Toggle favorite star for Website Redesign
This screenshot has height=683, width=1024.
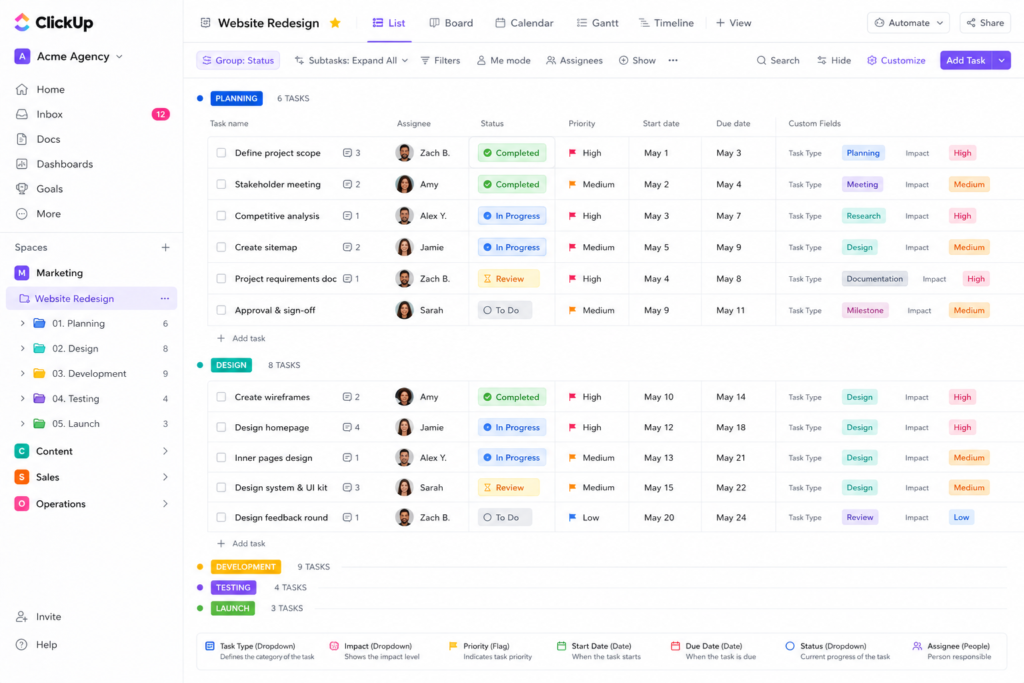pyautogui.click(x=335, y=23)
